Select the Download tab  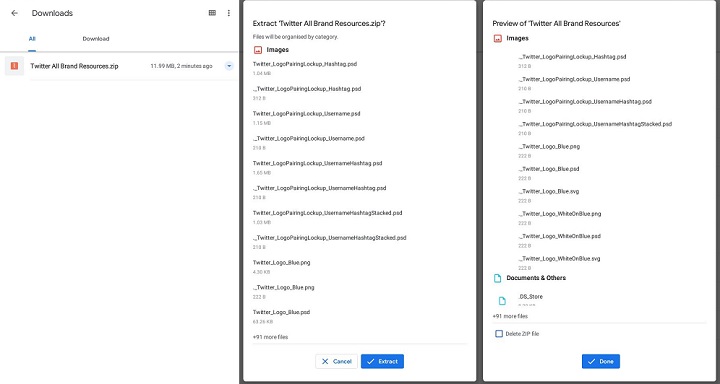click(96, 39)
